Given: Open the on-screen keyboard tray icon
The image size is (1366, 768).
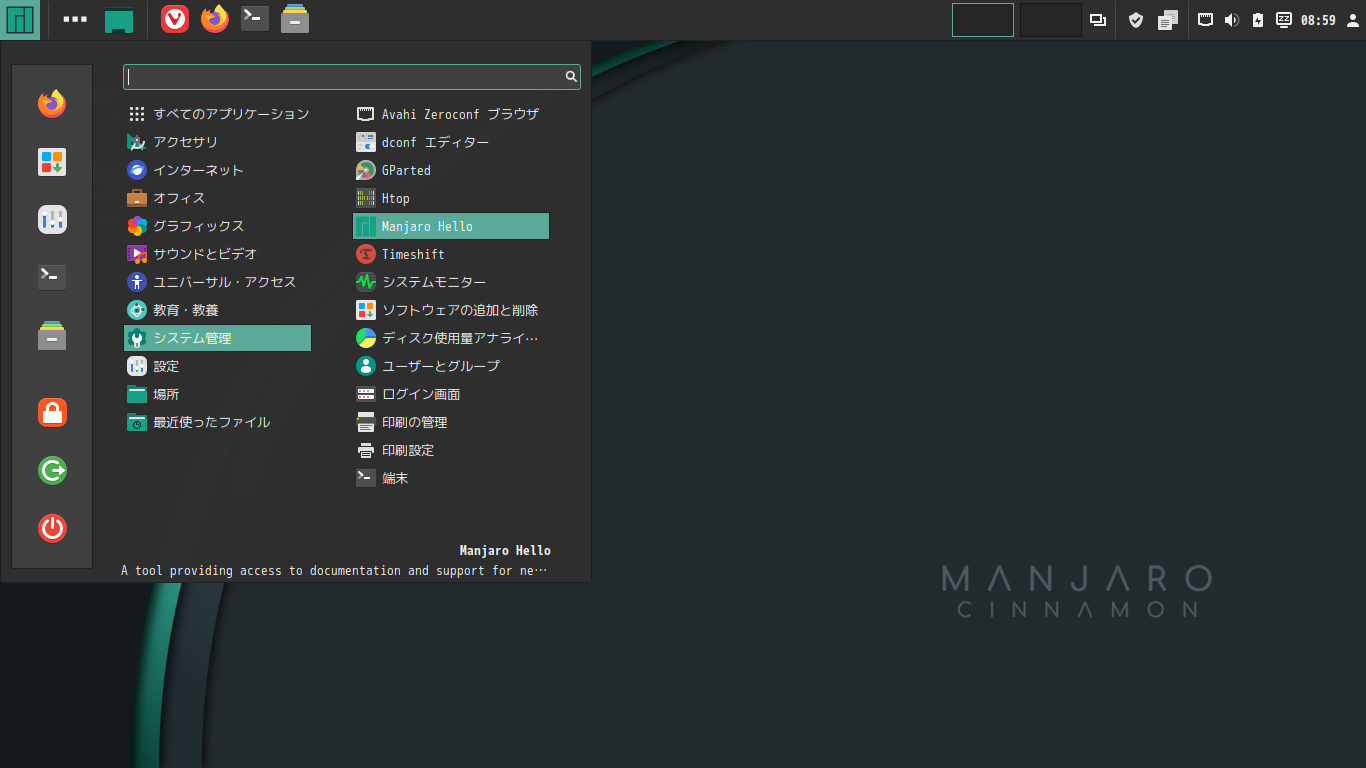Looking at the screenshot, I should point(1284,20).
